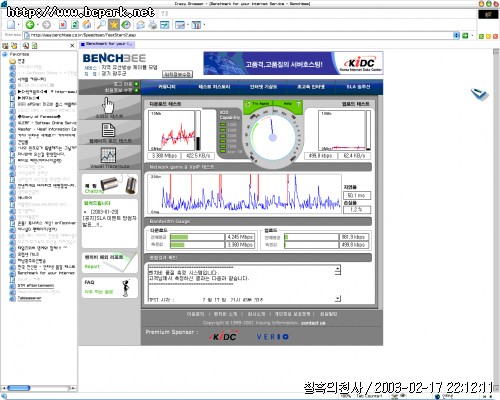The image size is (500, 400).
Task: Stop page loading with red X icon
Action: point(62,25)
